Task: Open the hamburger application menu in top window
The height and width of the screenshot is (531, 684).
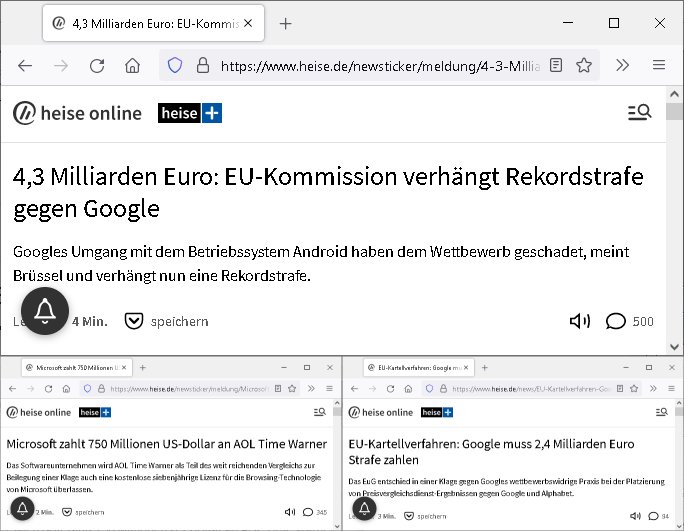Action: [659, 65]
